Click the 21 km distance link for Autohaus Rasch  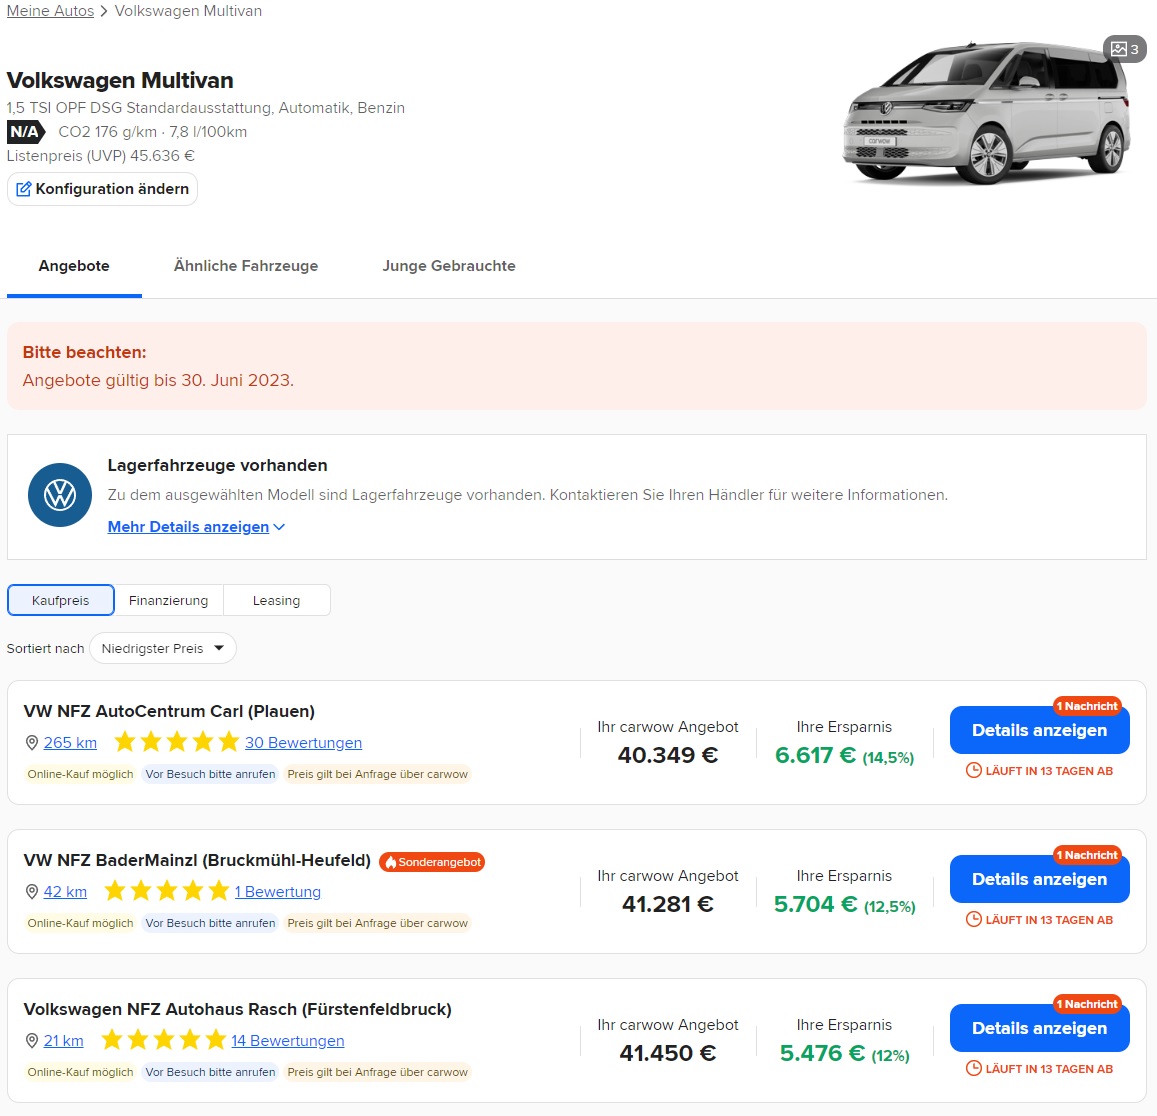(63, 1040)
